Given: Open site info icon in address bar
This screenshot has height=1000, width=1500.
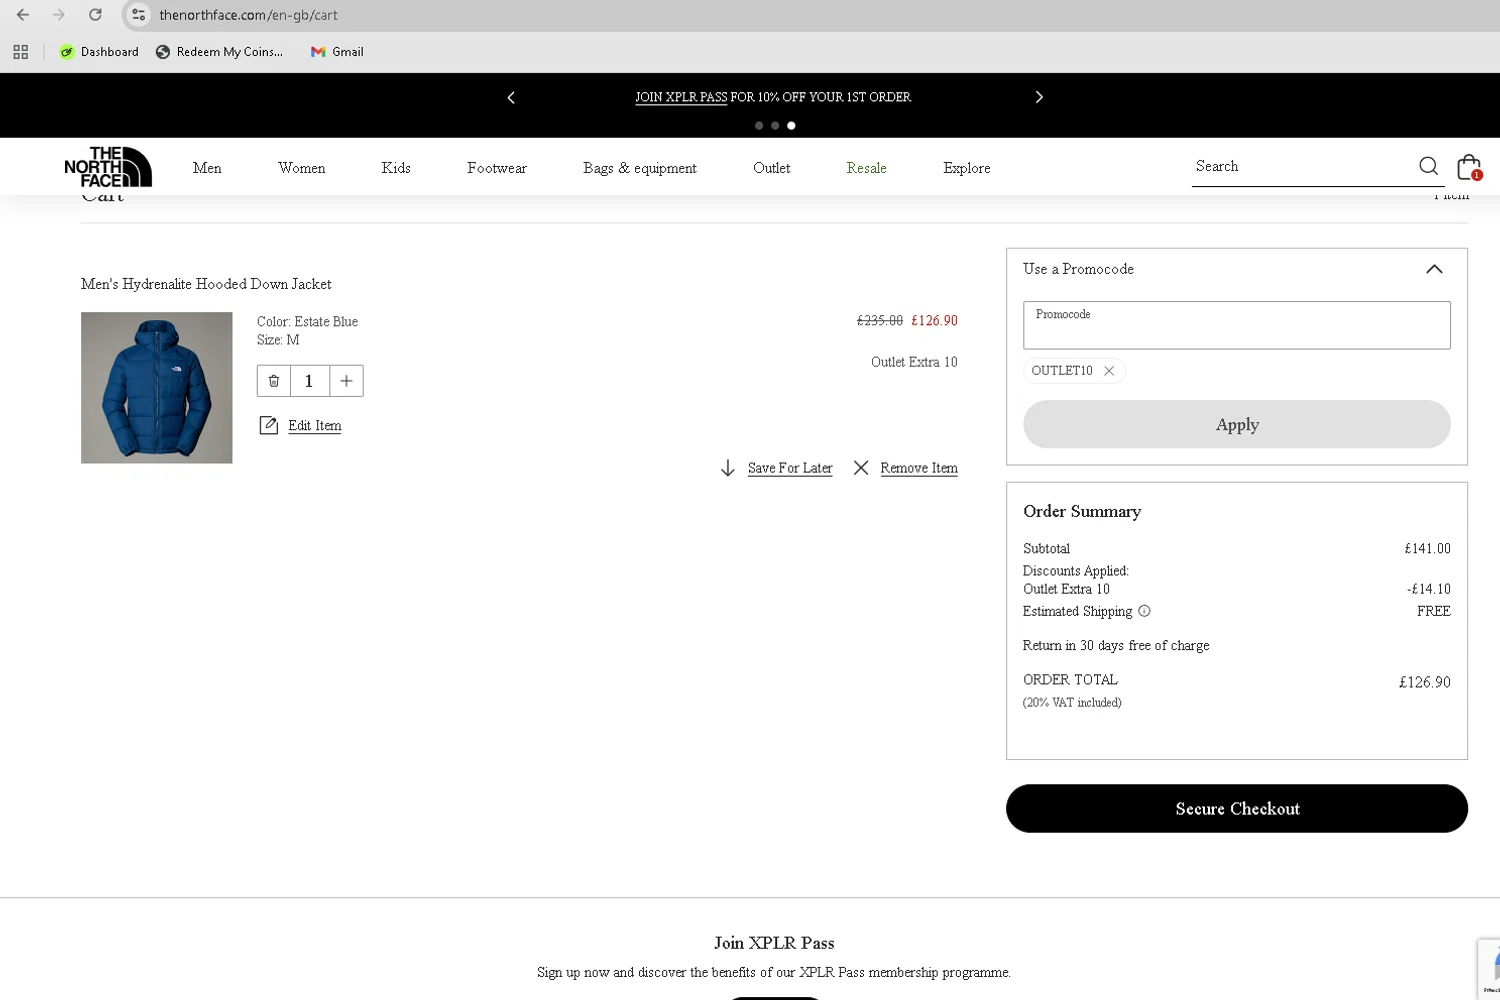Looking at the screenshot, I should click(x=139, y=15).
